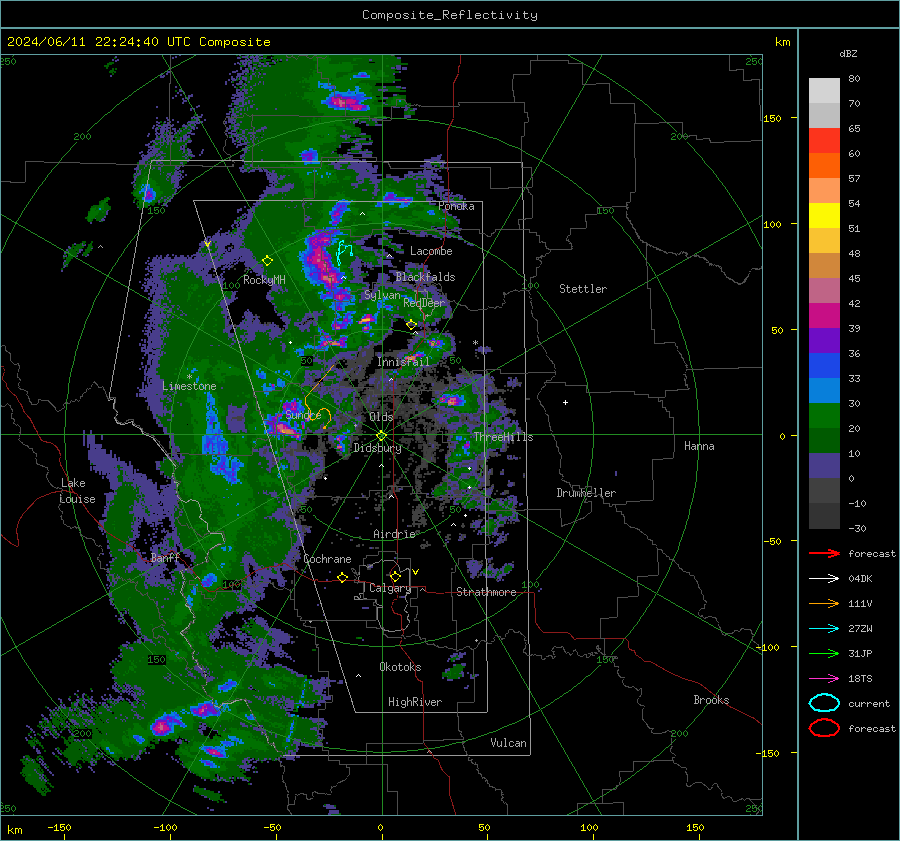Click the Limestone label
Image resolution: width=900 pixels, height=841 pixels.
189,386
